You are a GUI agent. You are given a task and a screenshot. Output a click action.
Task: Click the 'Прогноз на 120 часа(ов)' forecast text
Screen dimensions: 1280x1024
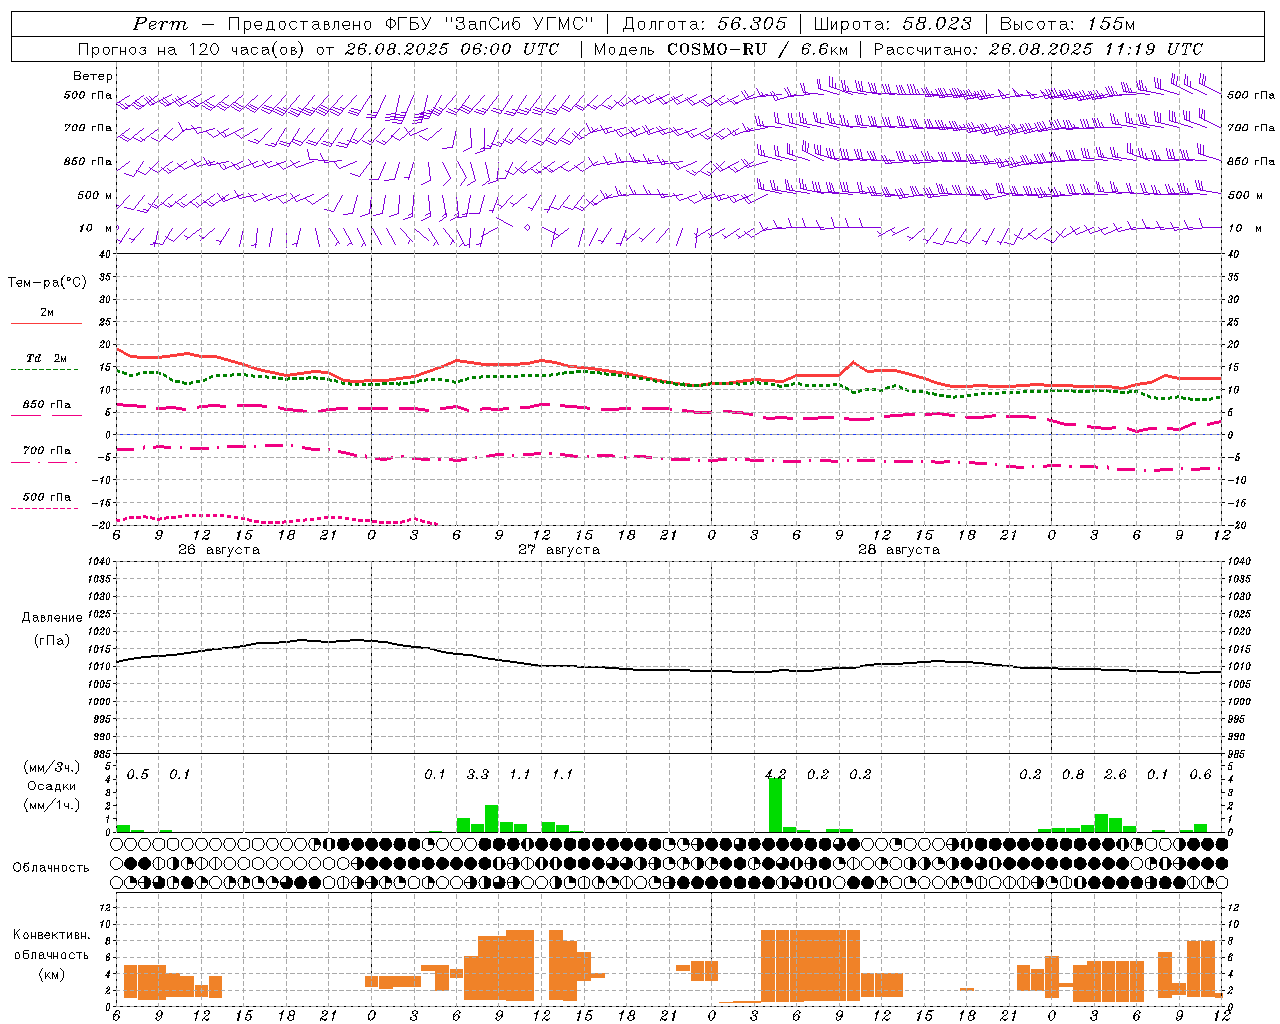pos(193,49)
